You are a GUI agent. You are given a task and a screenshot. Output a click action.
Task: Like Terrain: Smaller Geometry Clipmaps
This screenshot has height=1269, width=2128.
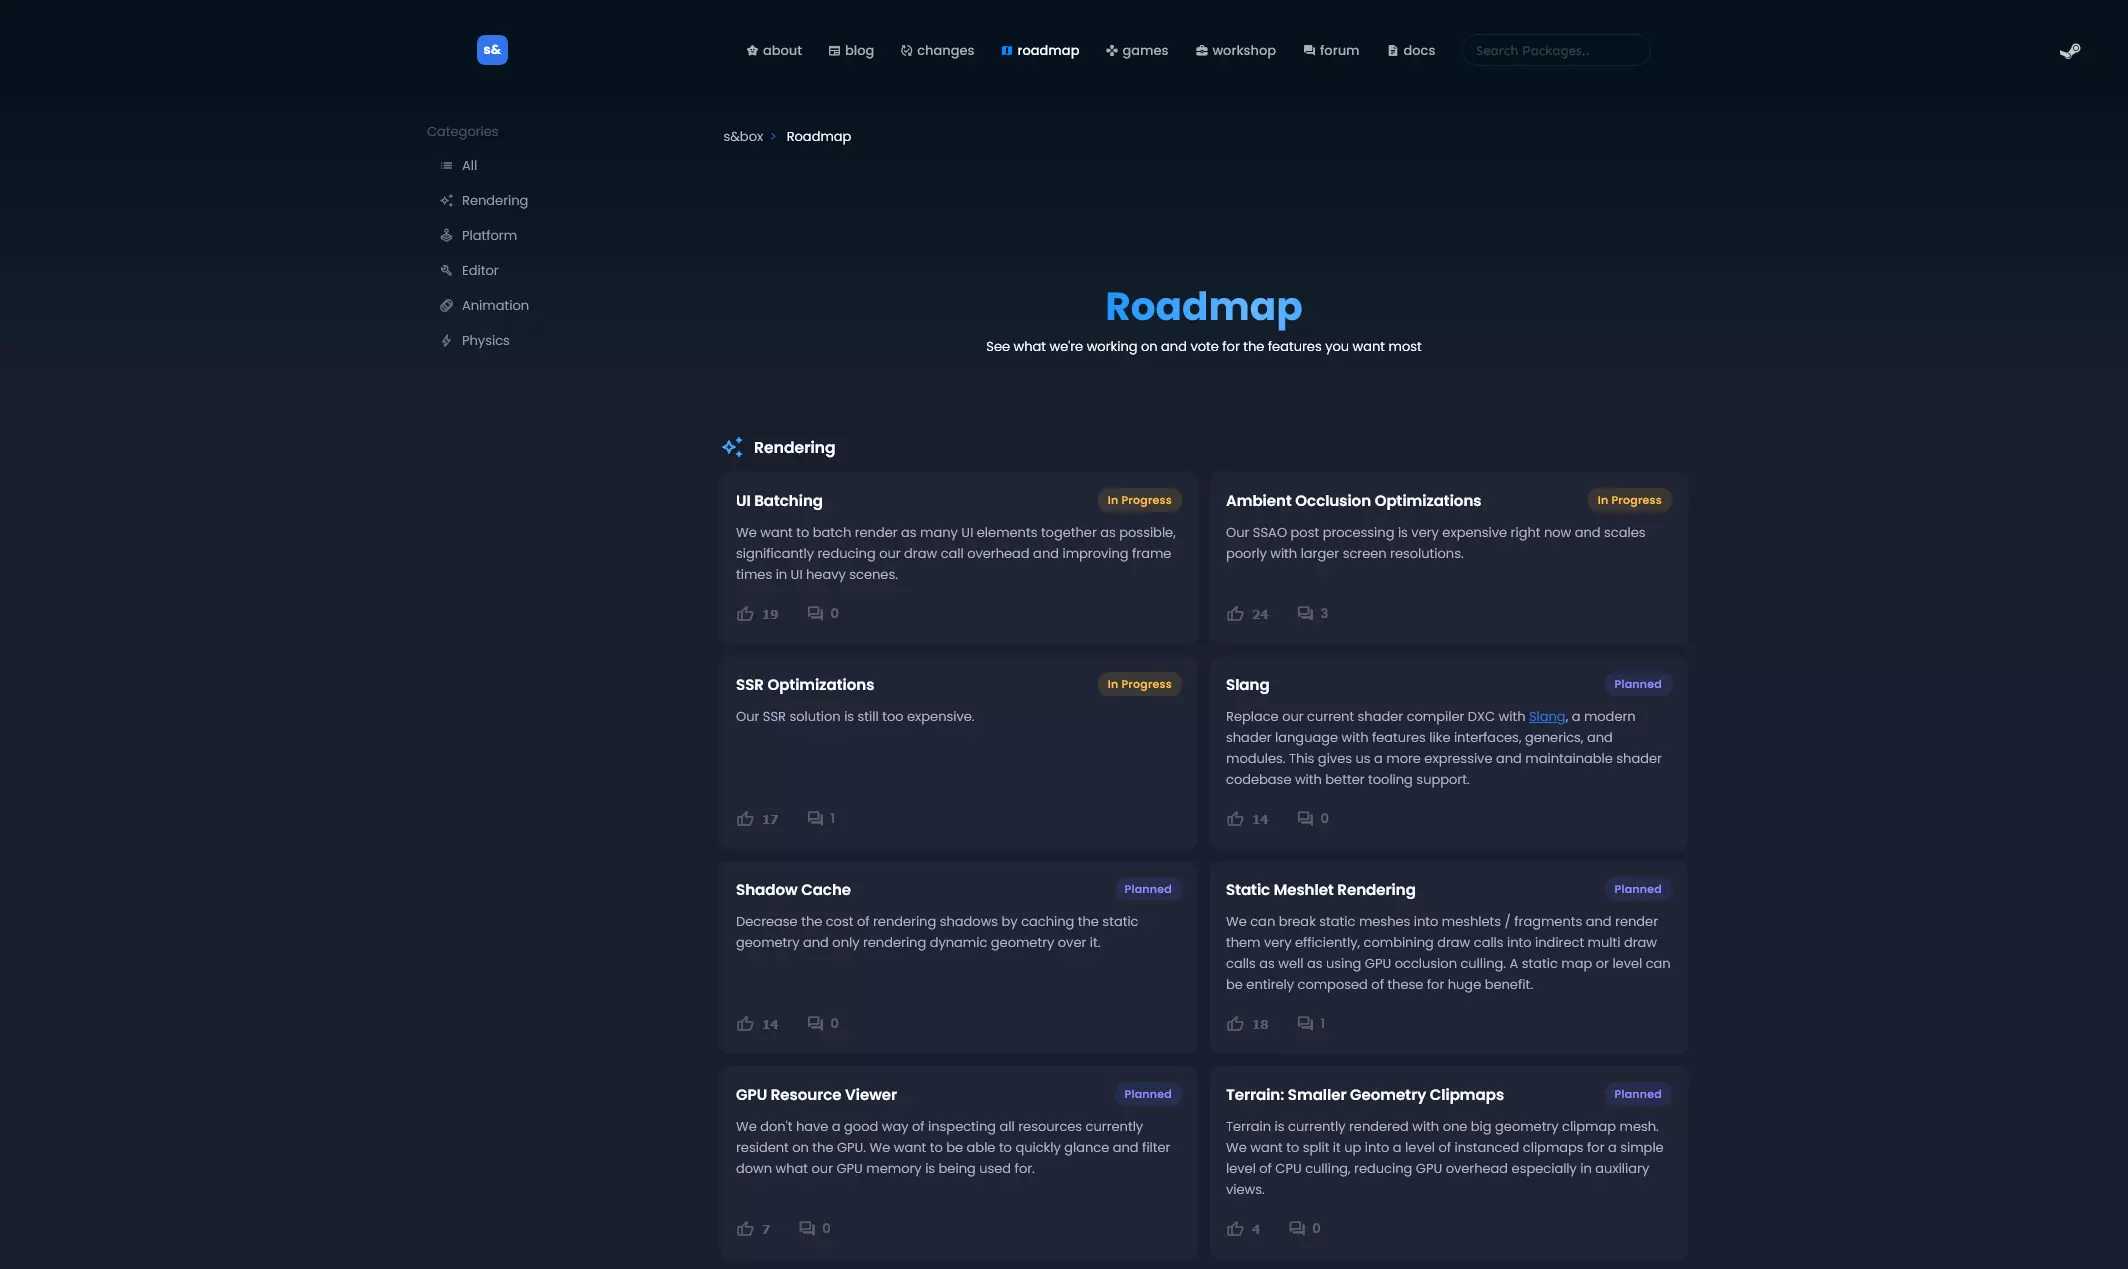point(1236,1229)
